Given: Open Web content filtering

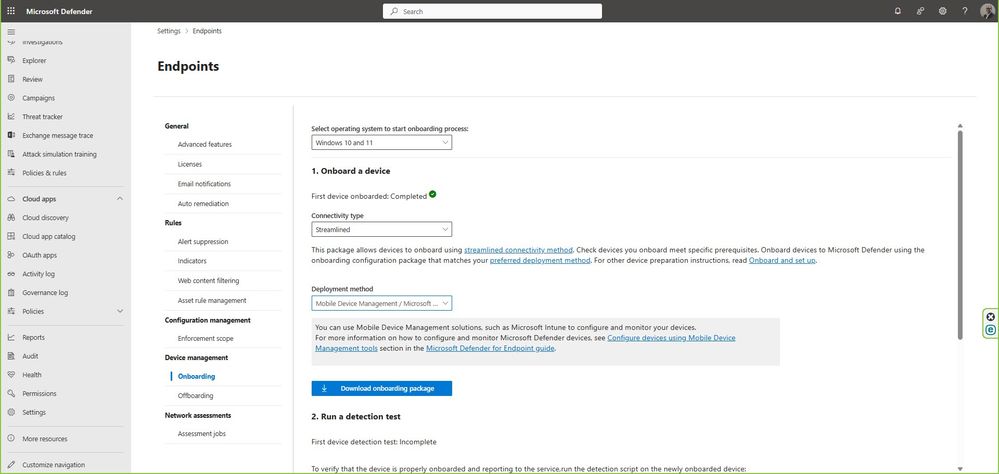Looking at the screenshot, I should [208, 280].
